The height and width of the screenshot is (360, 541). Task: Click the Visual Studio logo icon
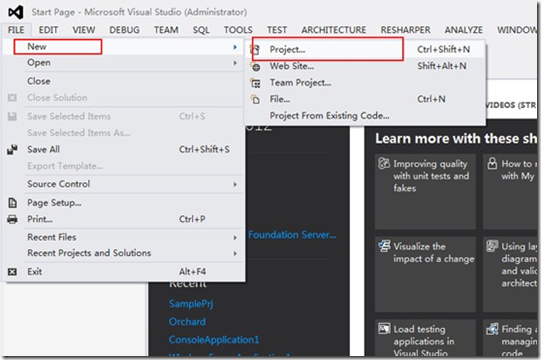(x=16, y=12)
